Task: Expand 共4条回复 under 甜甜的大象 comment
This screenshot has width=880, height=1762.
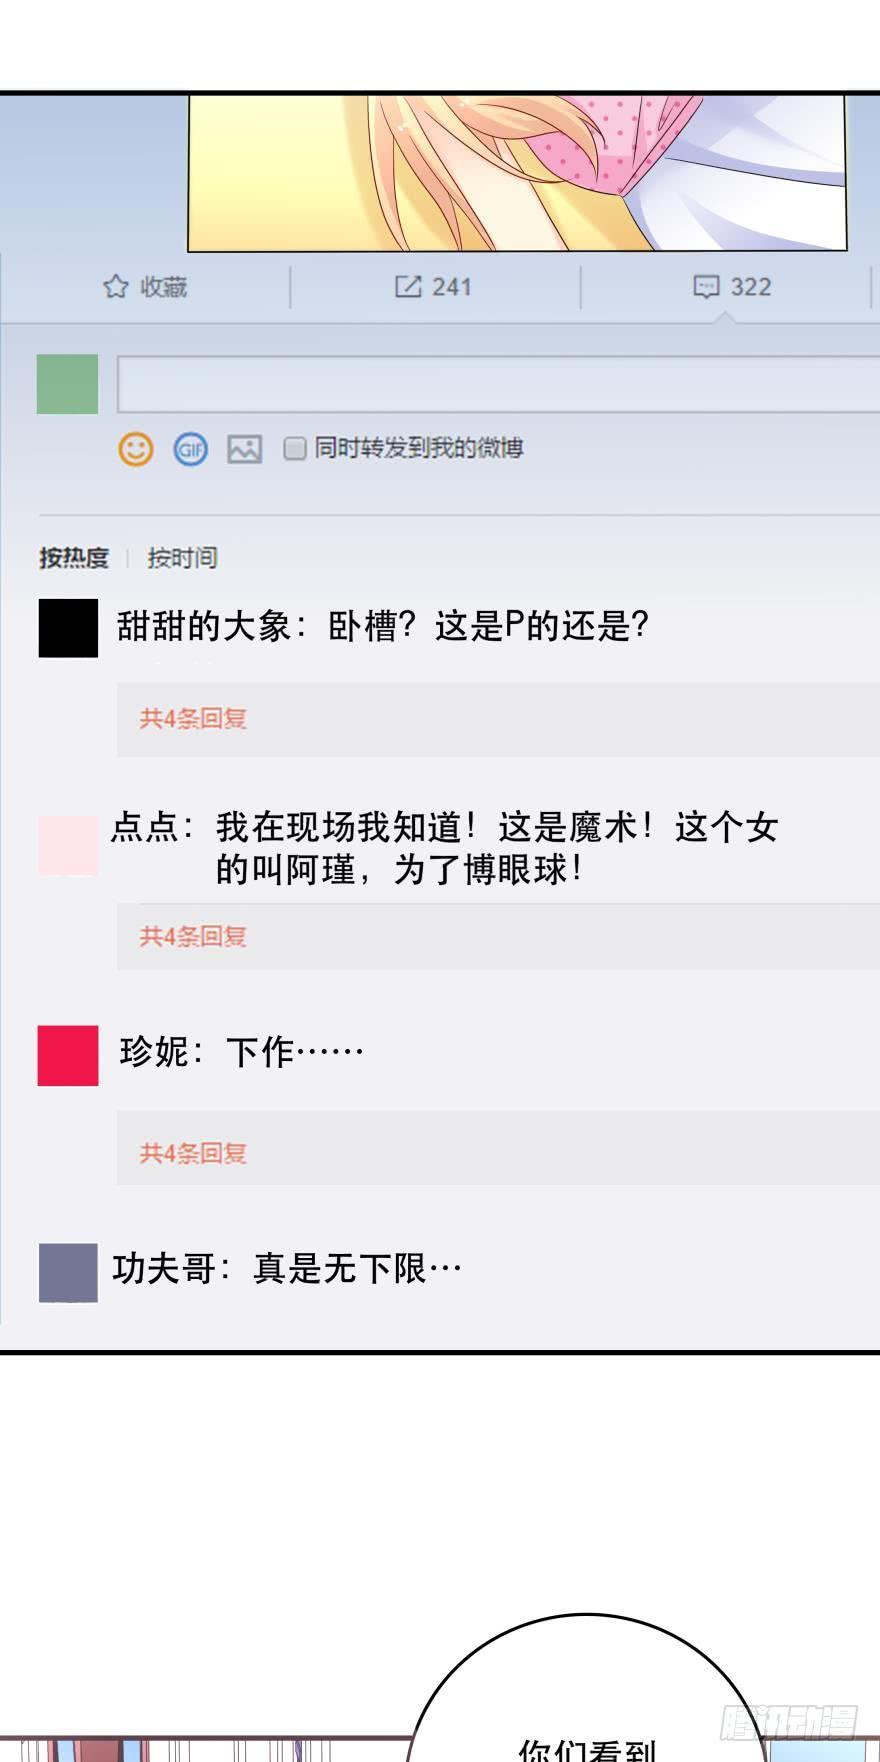Action: 193,719
